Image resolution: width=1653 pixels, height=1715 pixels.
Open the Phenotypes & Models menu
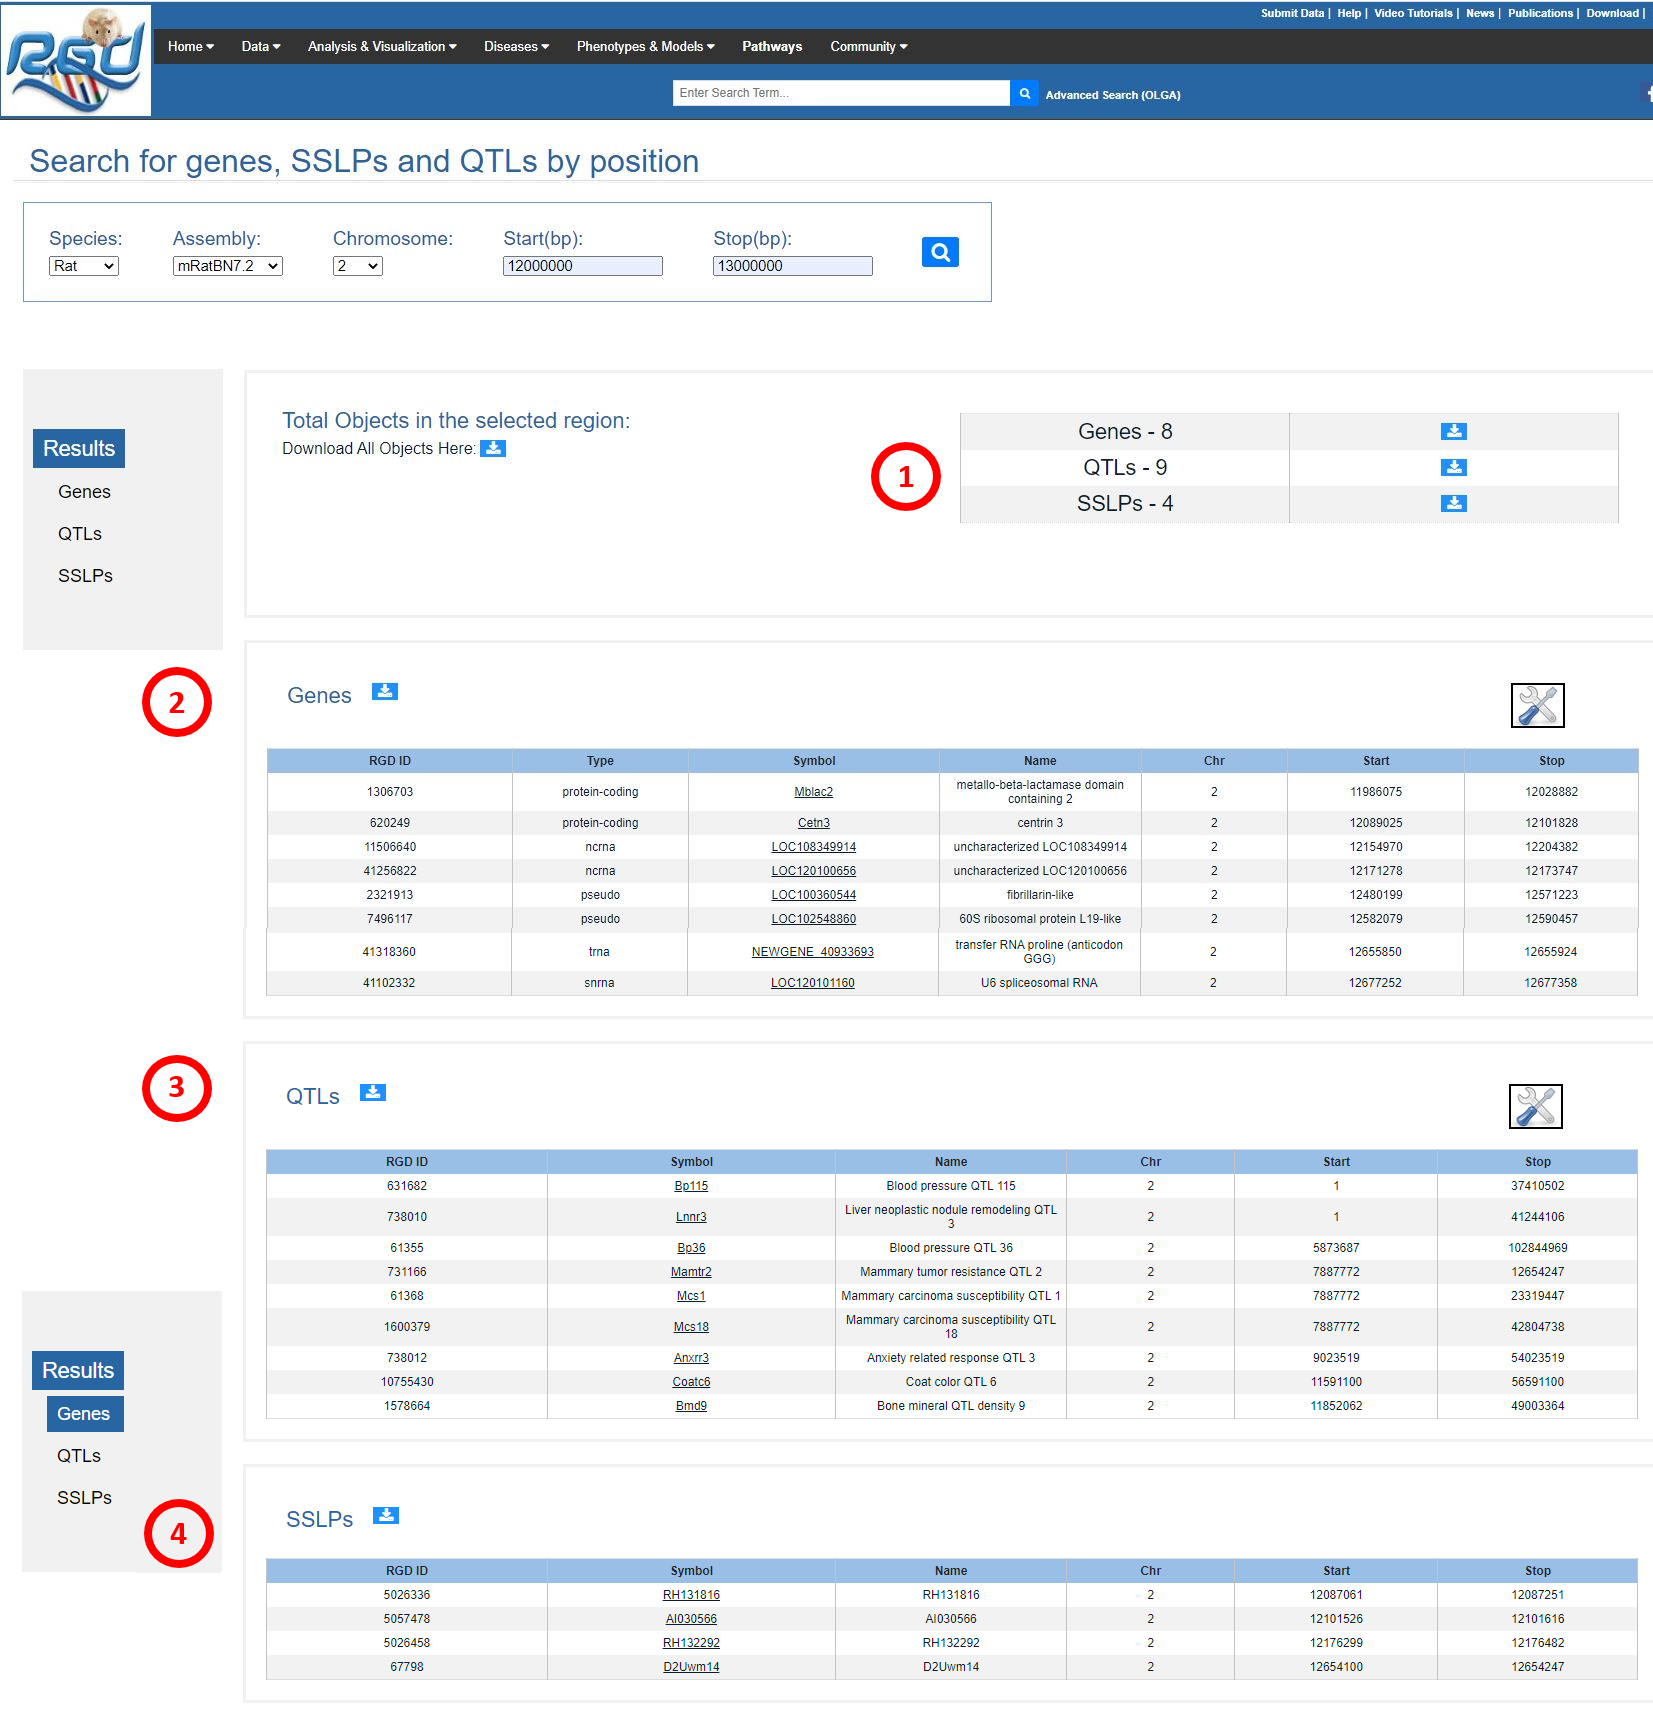click(x=645, y=46)
